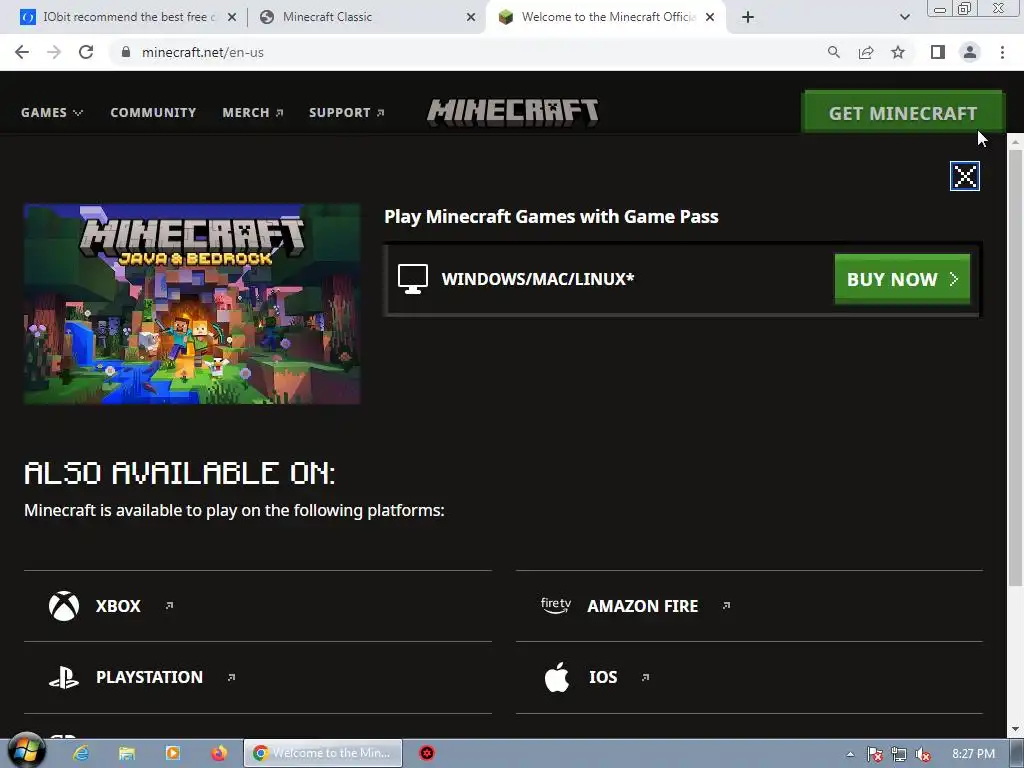Click the Apple logo icon beside IOS
The image size is (1024, 768).
pyautogui.click(x=557, y=677)
